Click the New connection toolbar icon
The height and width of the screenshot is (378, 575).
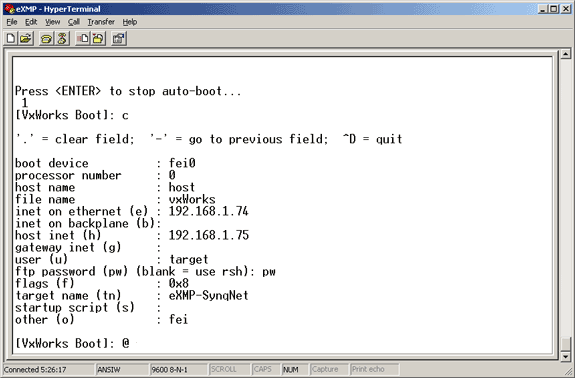pos(11,38)
